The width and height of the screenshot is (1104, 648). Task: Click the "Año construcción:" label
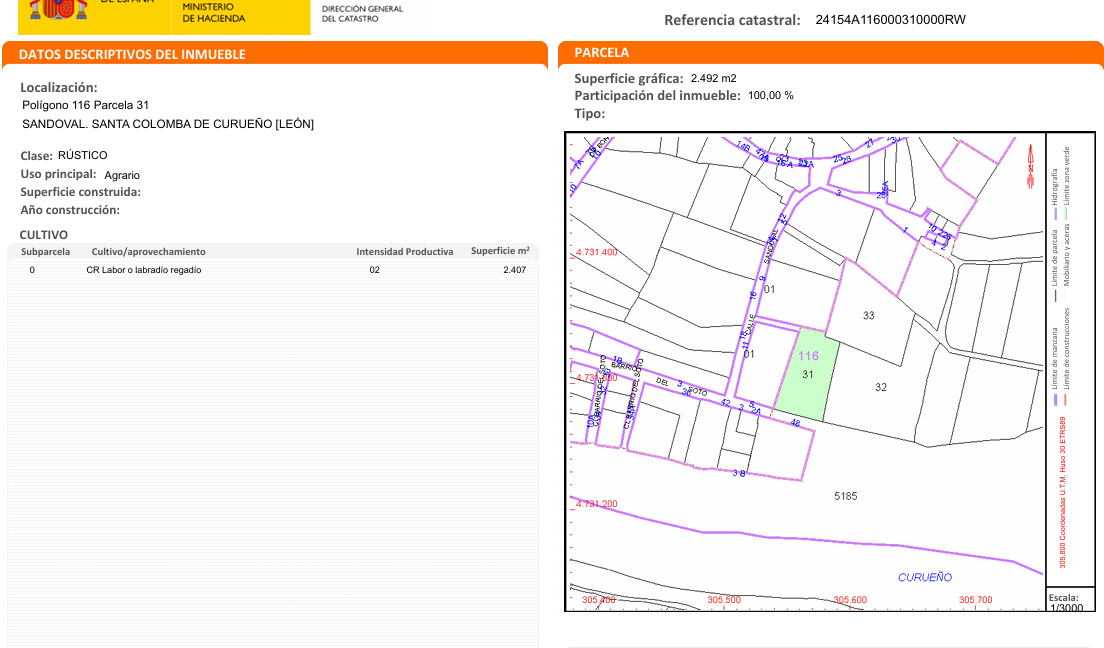[70, 210]
